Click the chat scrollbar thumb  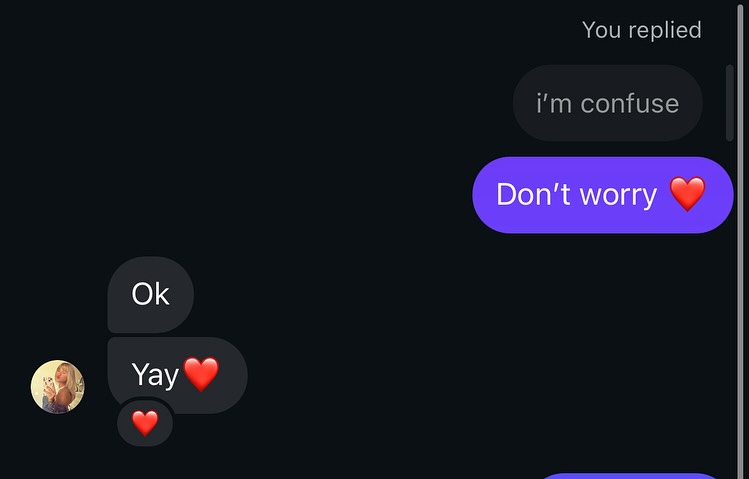coord(730,102)
